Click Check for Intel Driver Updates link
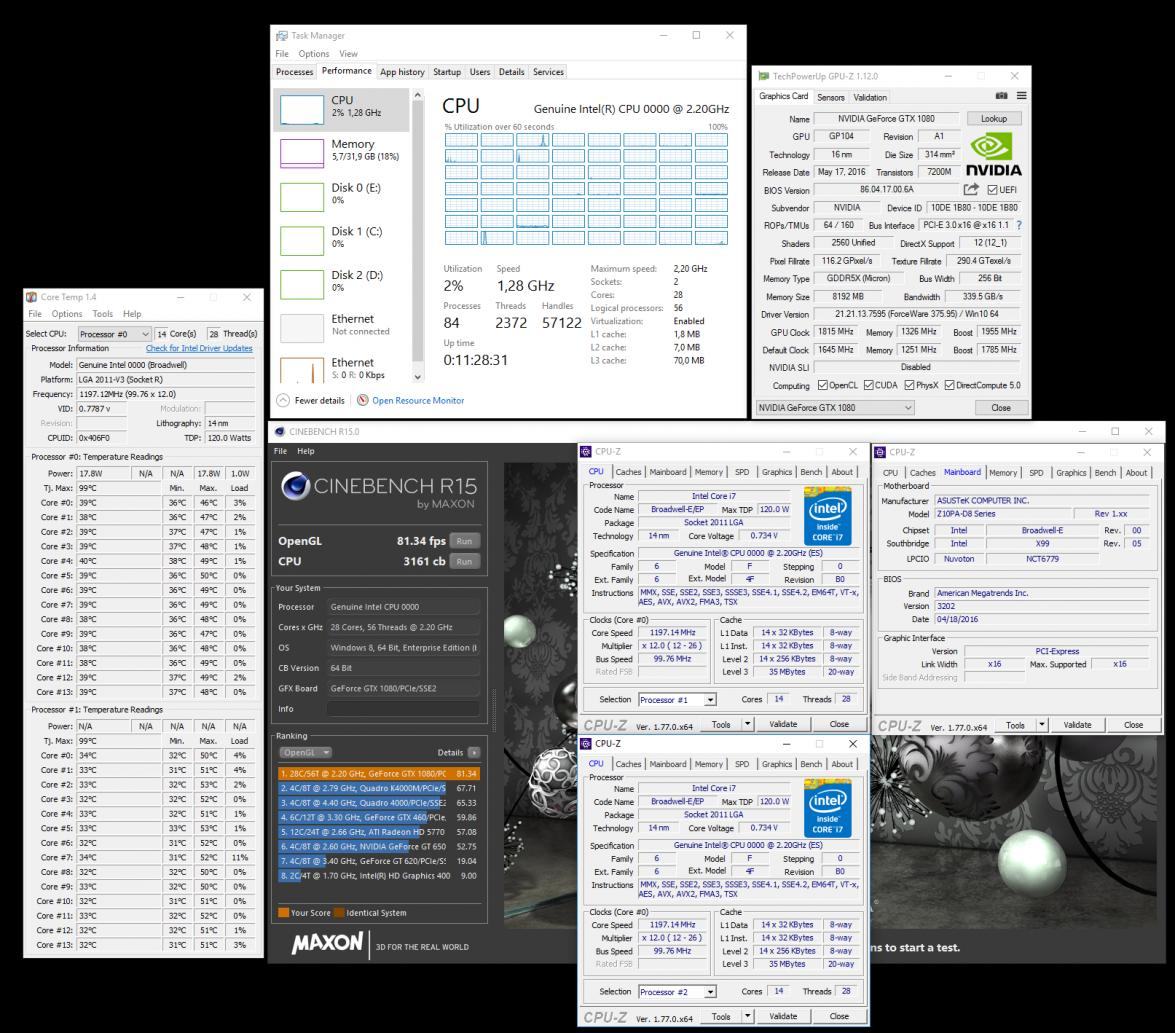The height and width of the screenshot is (1033, 1175). [199, 348]
